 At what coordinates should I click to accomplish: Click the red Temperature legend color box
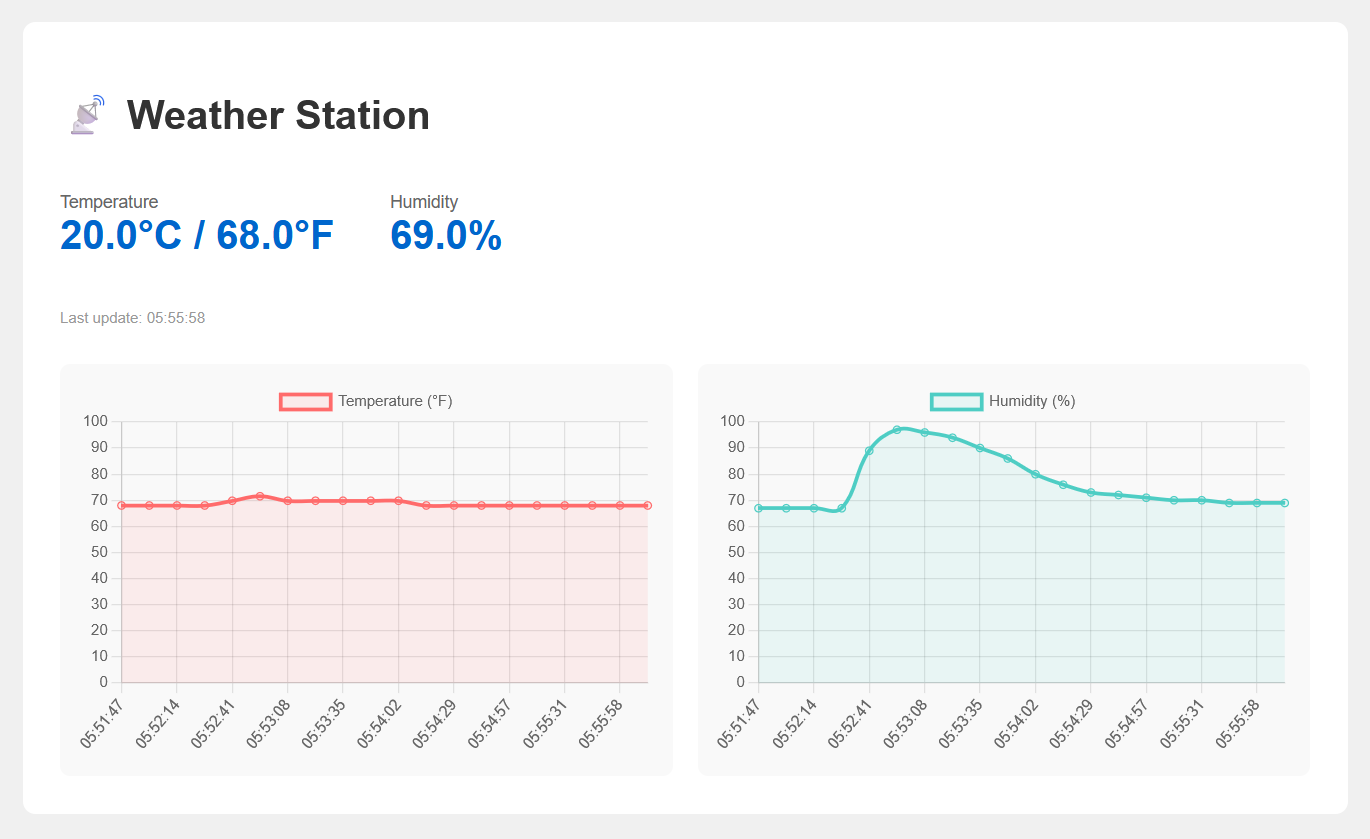(305, 401)
